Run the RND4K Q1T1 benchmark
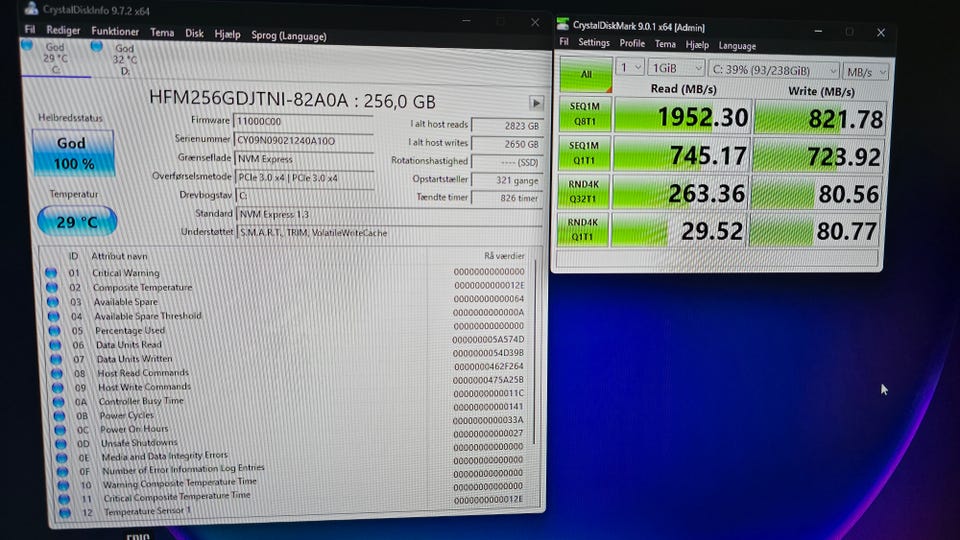960x540 pixels. coord(583,229)
